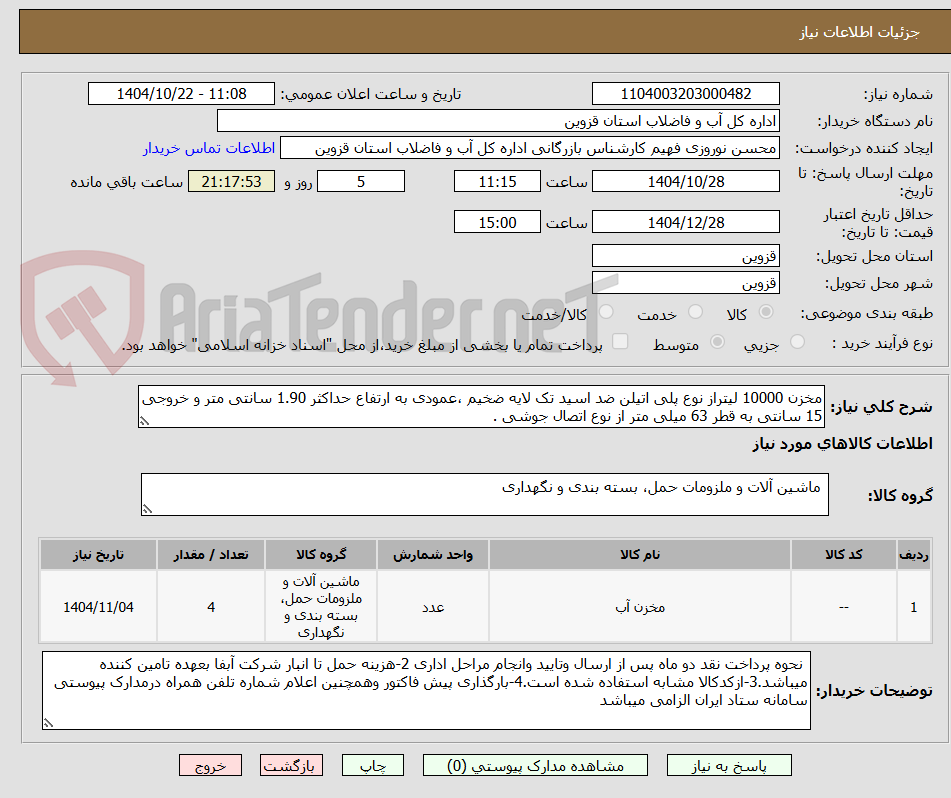This screenshot has width=951, height=798.
Task: Click the خروج button
Action: click(x=209, y=765)
